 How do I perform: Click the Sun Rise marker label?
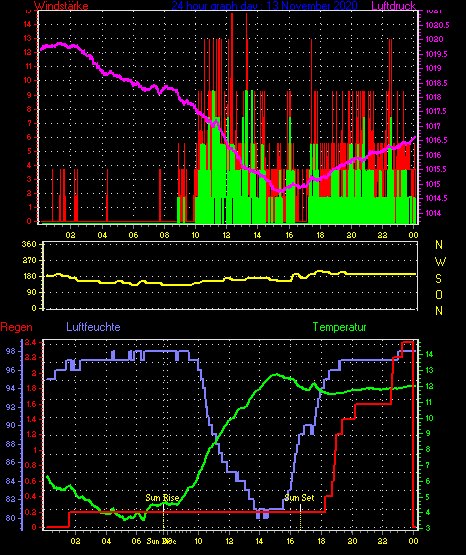click(162, 498)
